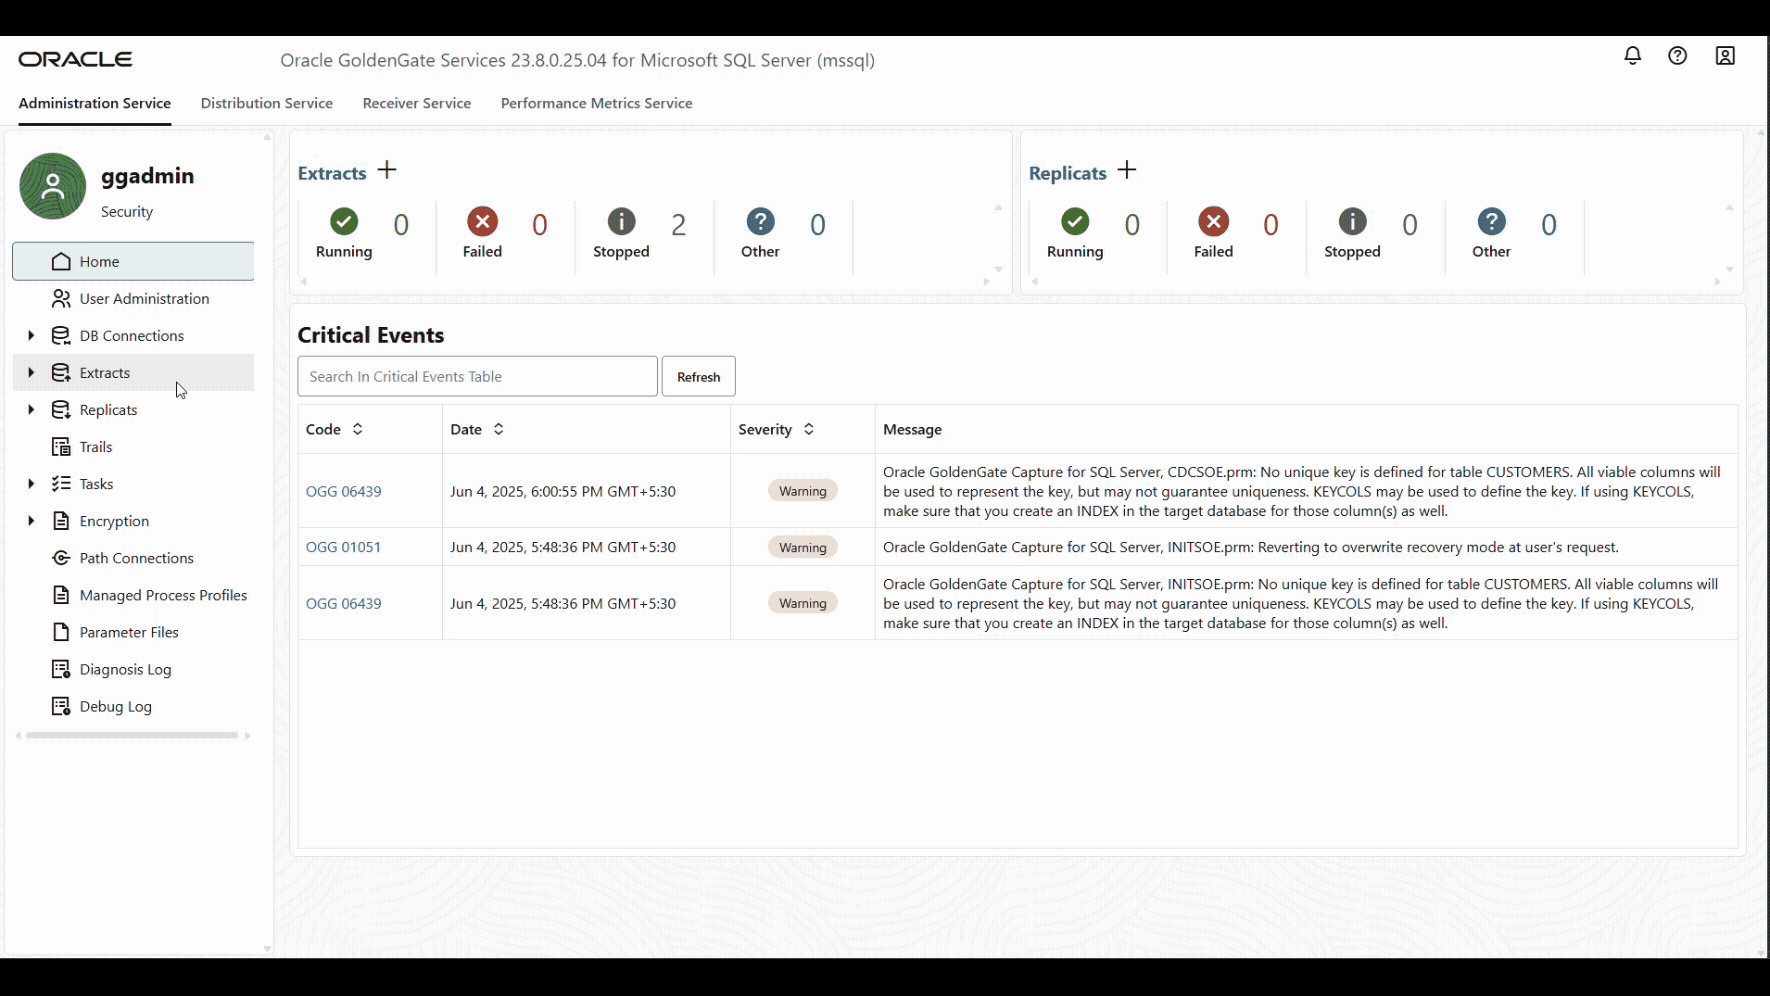Add a new Replicat with the plus icon

coord(1127,170)
